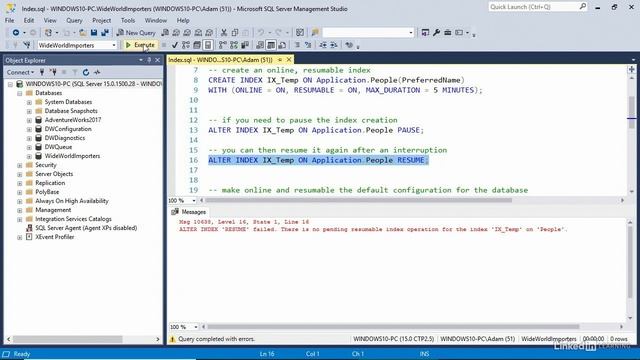The width and height of the screenshot is (640, 360).
Task: Open Object Explorer window position menu
Action: [141, 60]
